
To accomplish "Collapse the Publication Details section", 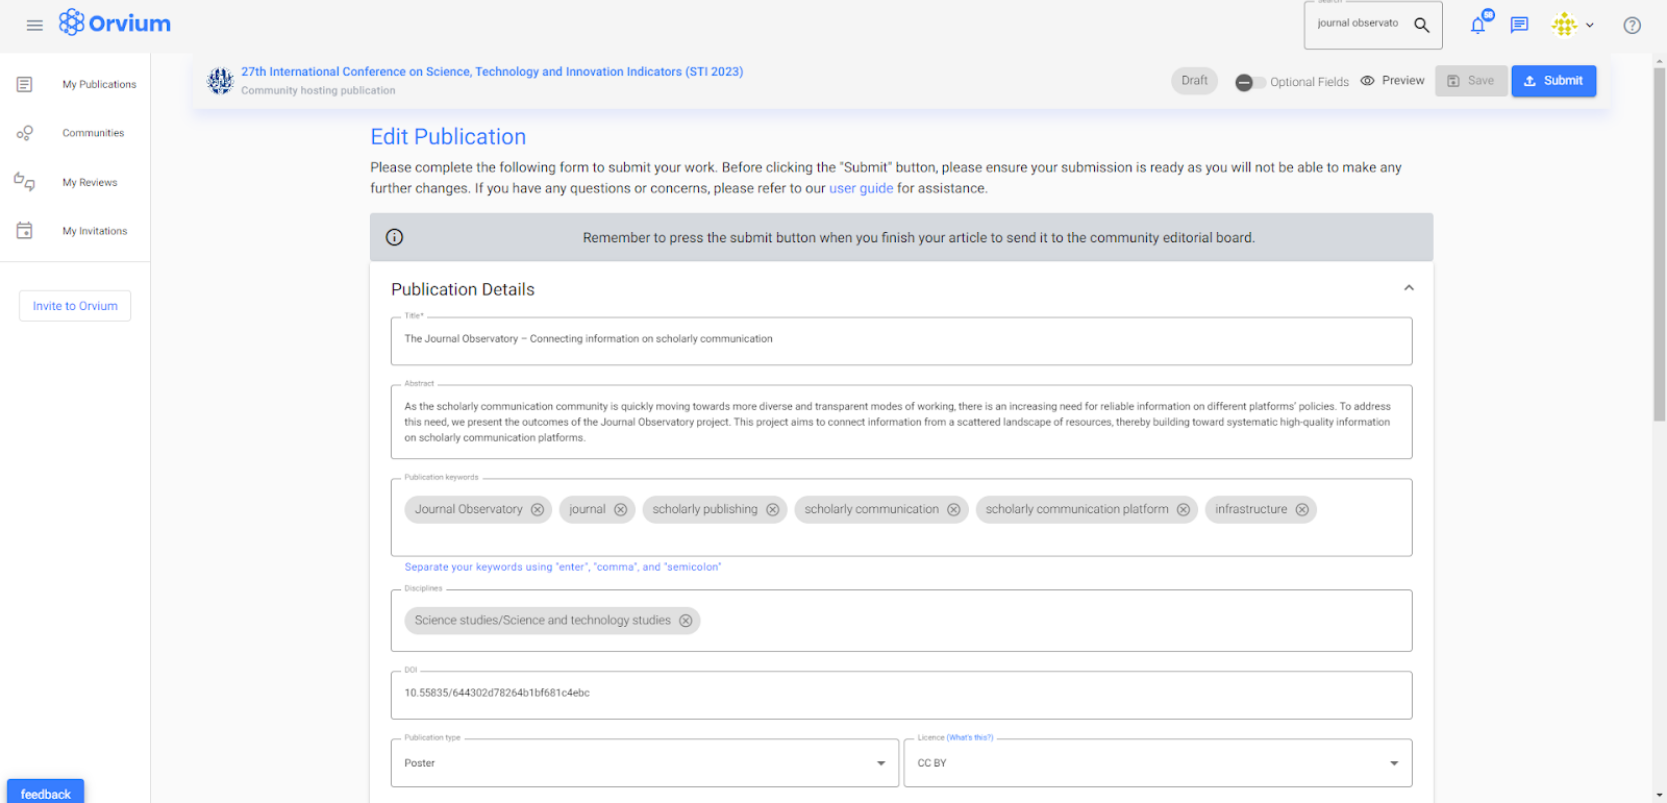I will click(x=1409, y=288).
